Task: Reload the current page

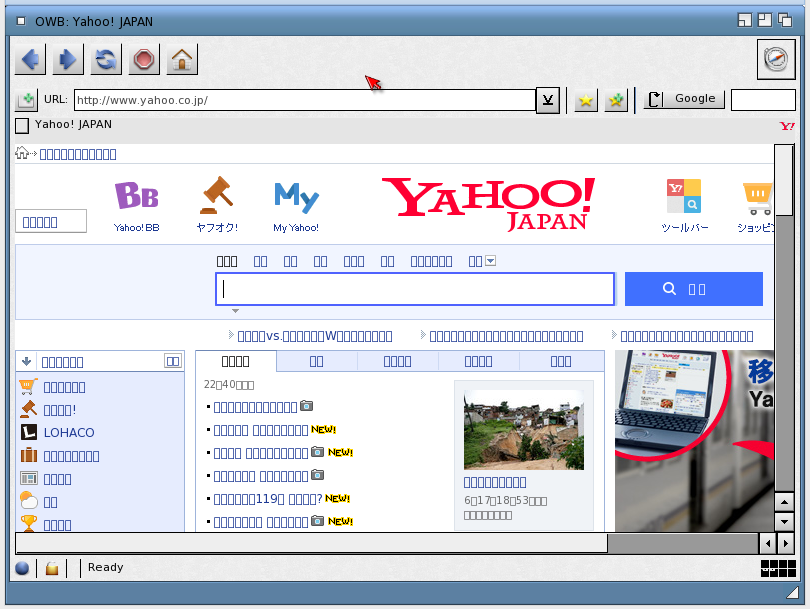Action: point(105,60)
